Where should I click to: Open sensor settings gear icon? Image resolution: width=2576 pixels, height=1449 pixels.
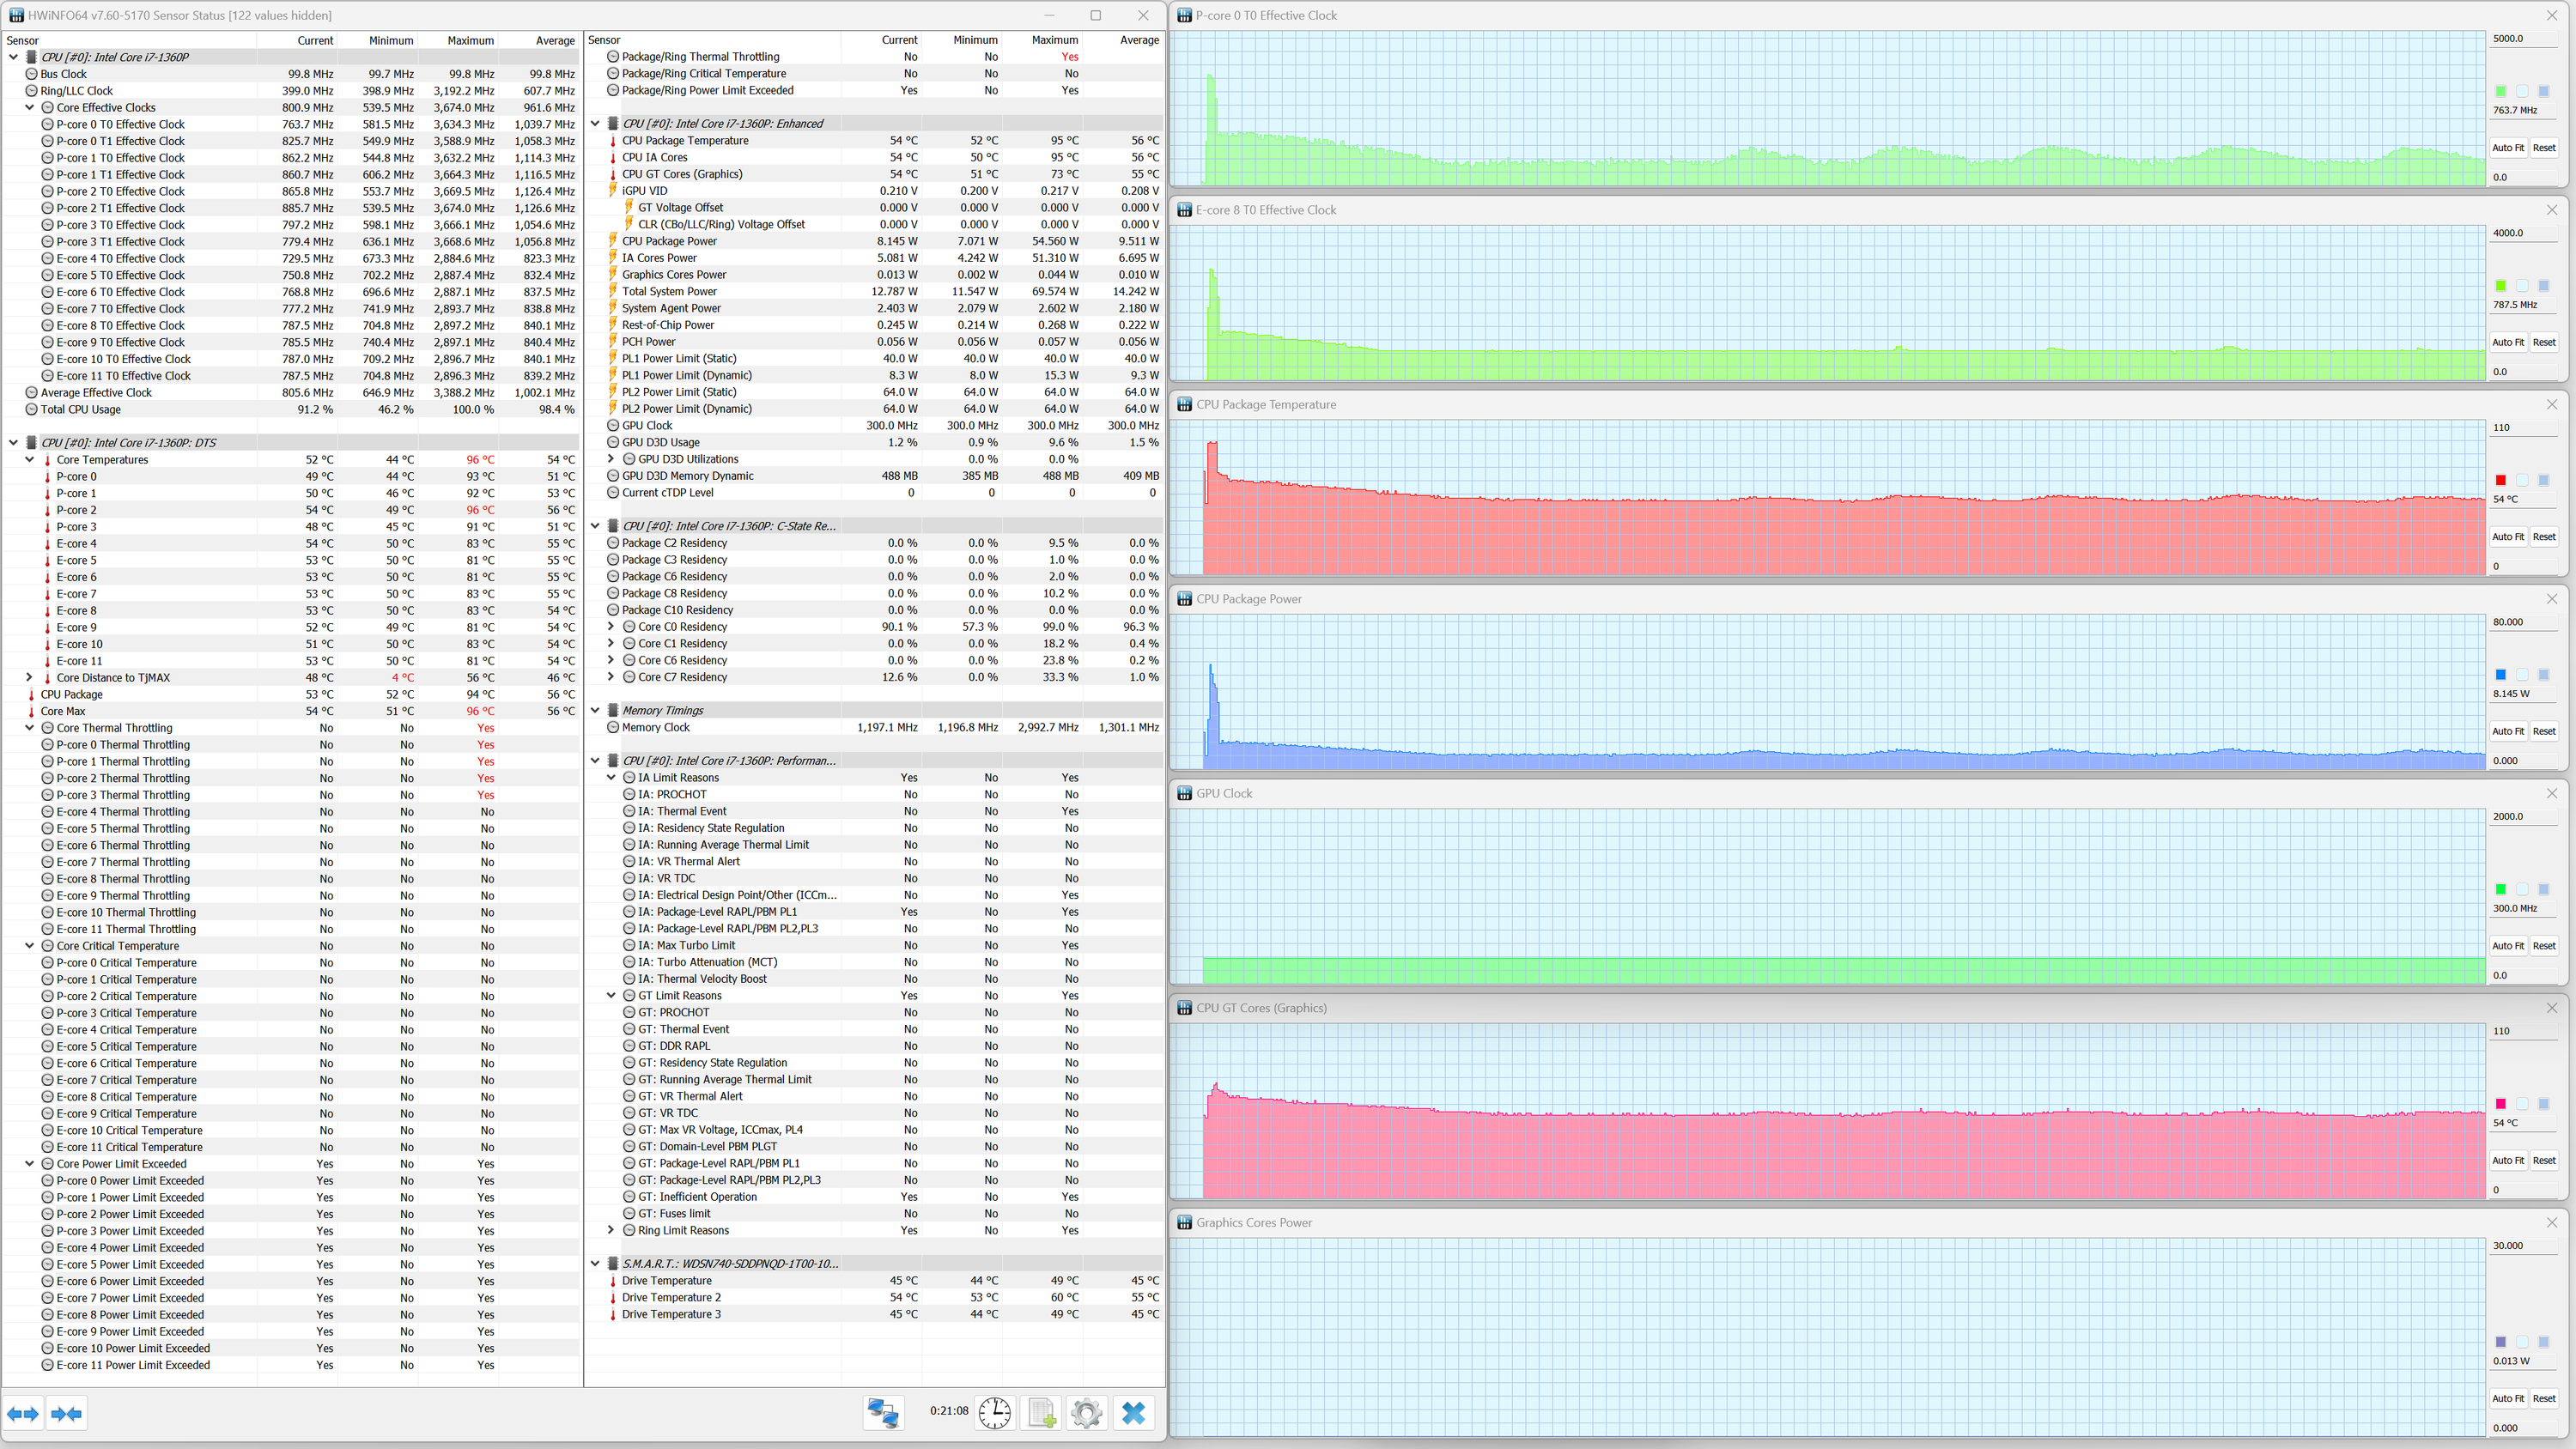1086,1412
